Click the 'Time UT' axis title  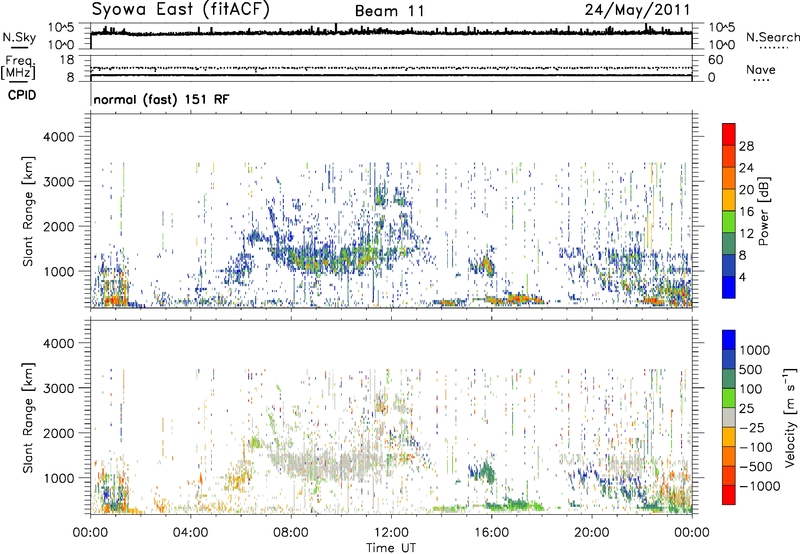point(391,548)
